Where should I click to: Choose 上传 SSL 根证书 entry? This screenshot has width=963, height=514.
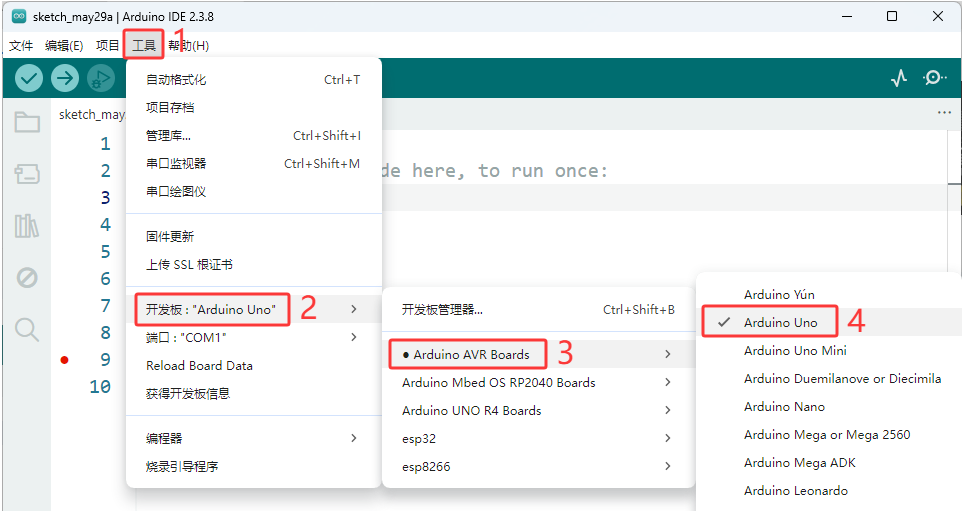point(254,265)
